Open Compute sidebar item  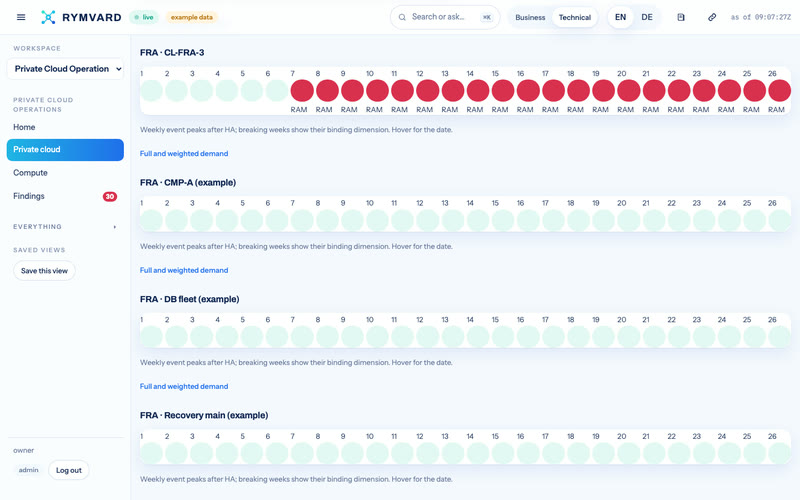coord(65,173)
